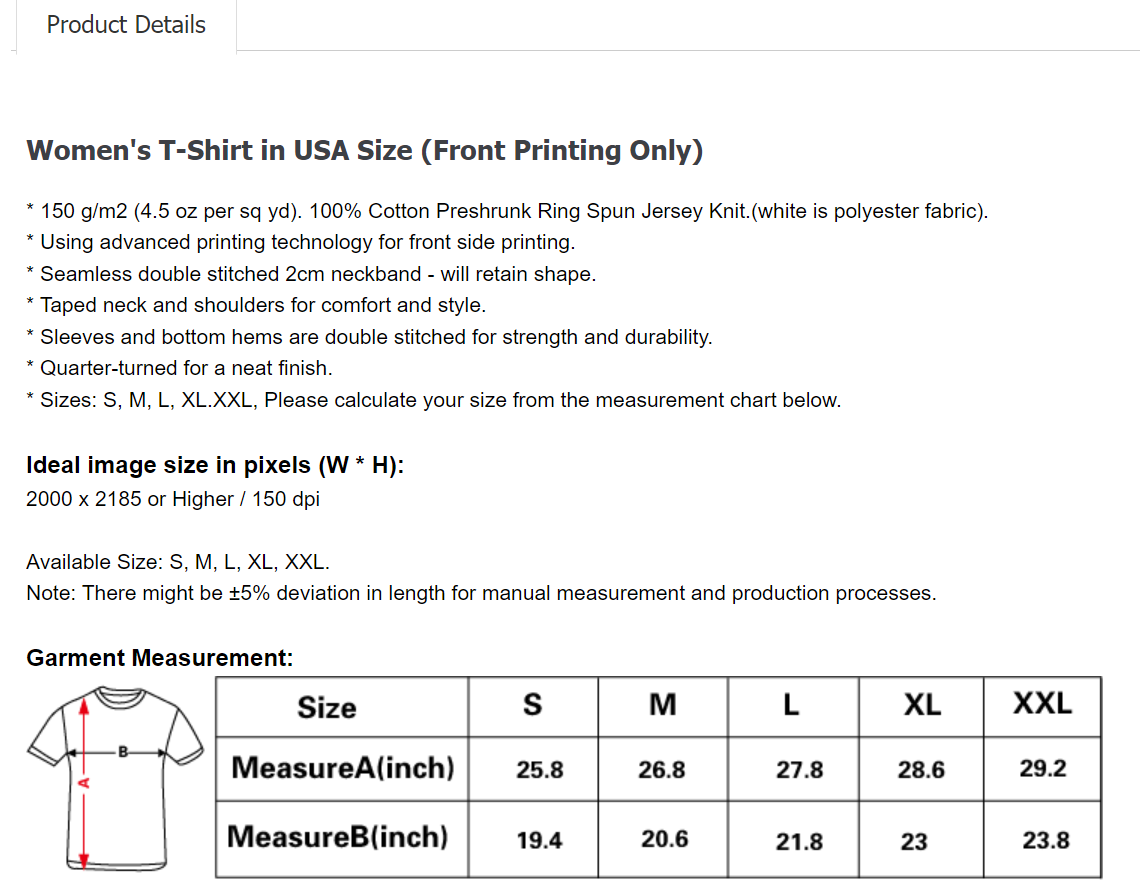The image size is (1140, 888).
Task: Click the XL column header
Action: point(921,705)
